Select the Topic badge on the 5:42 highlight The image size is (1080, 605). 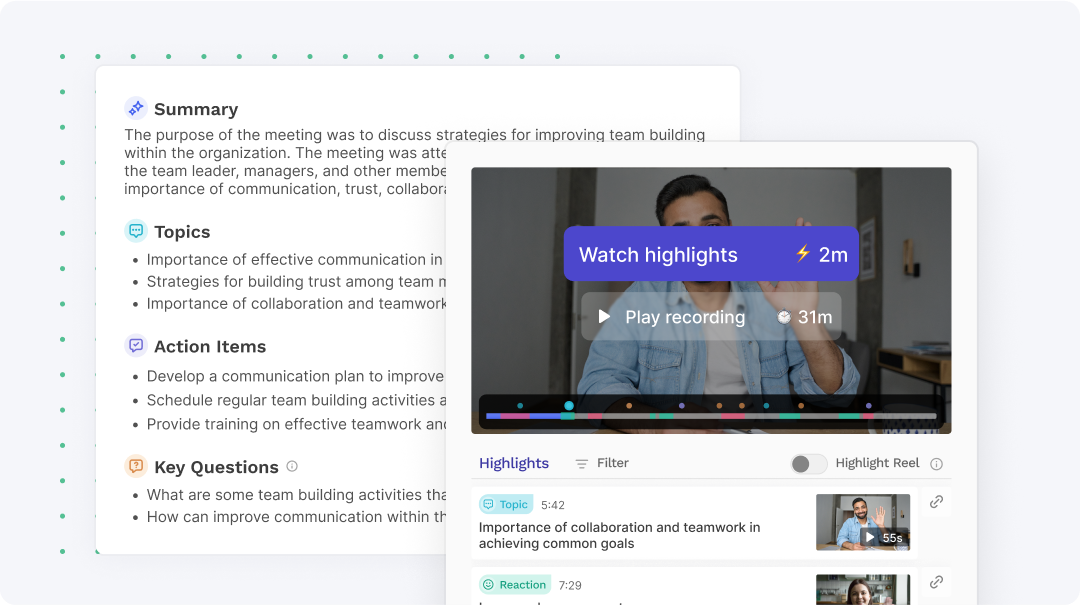click(x=505, y=504)
